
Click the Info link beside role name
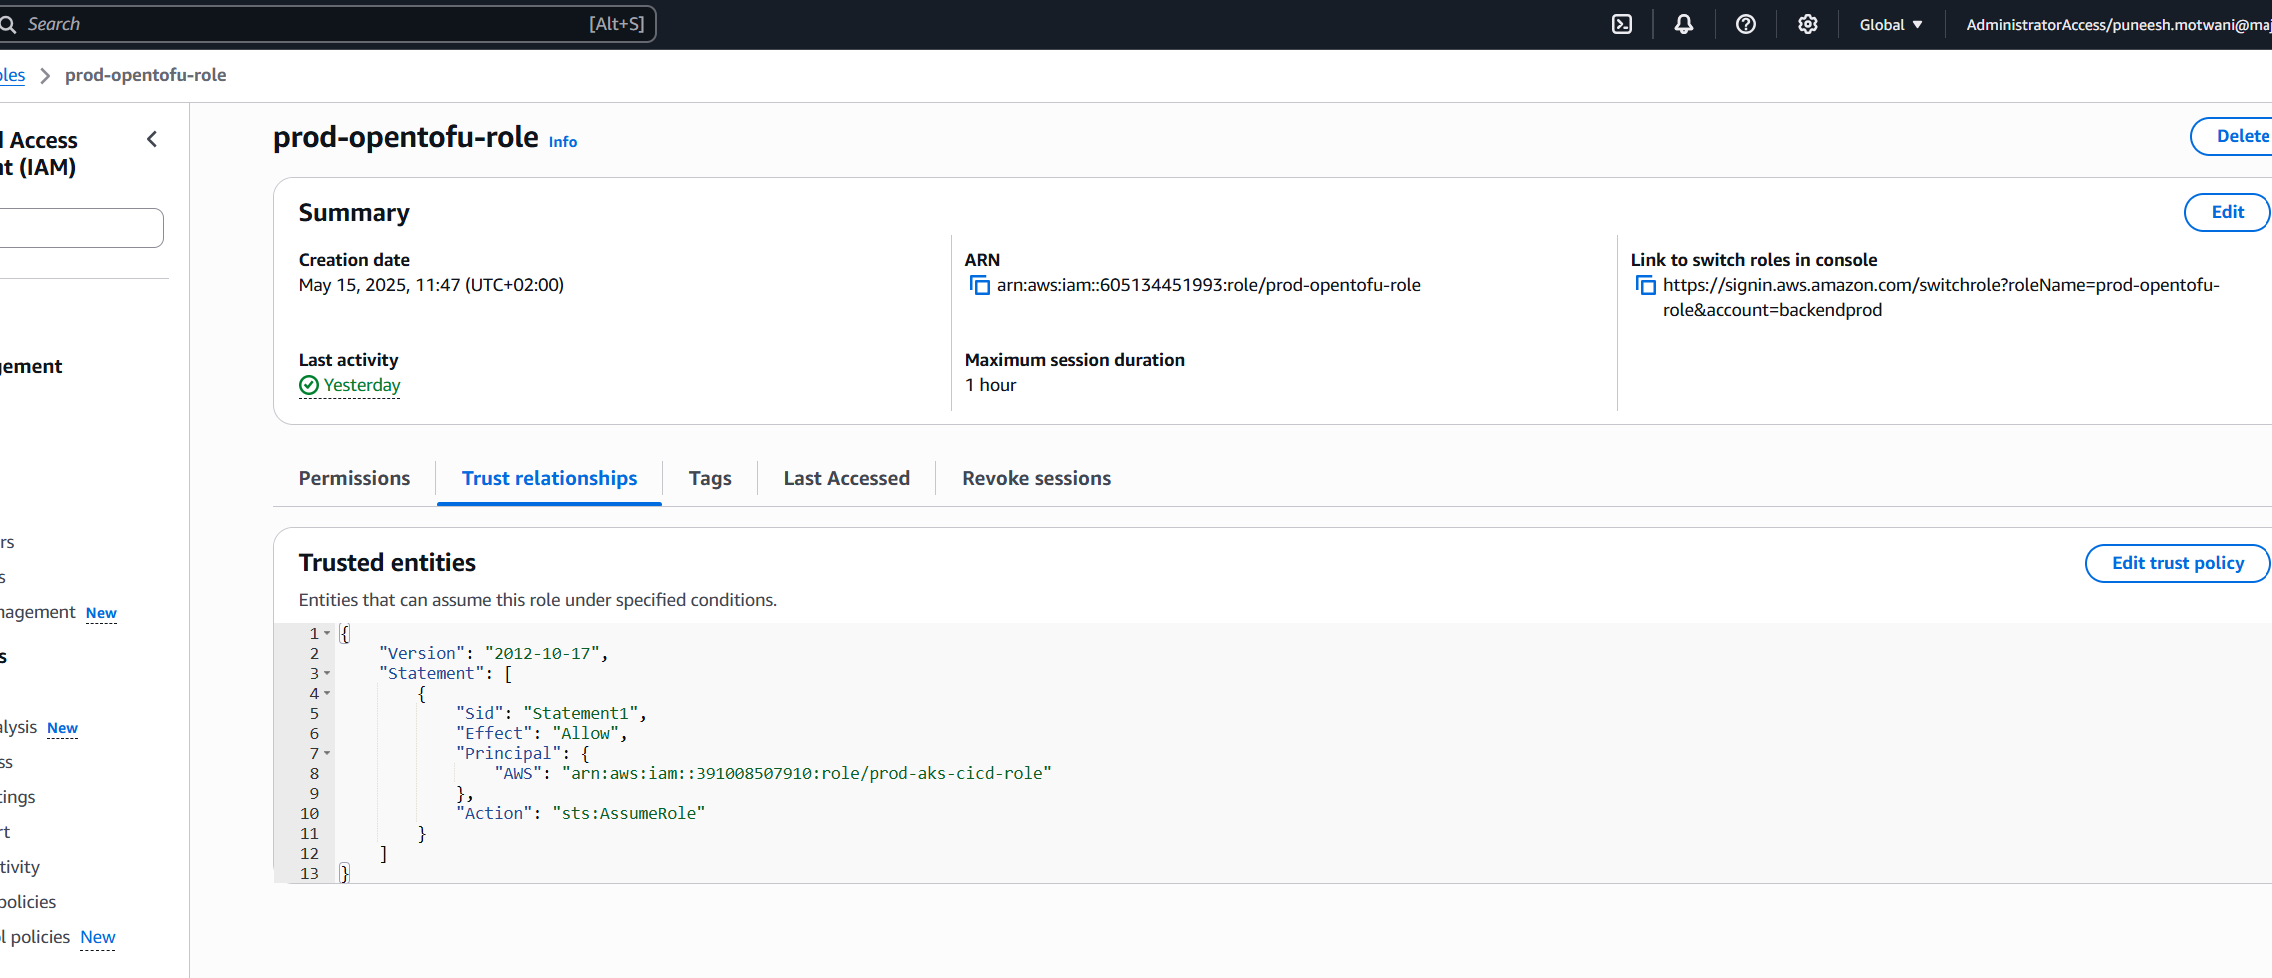click(563, 142)
